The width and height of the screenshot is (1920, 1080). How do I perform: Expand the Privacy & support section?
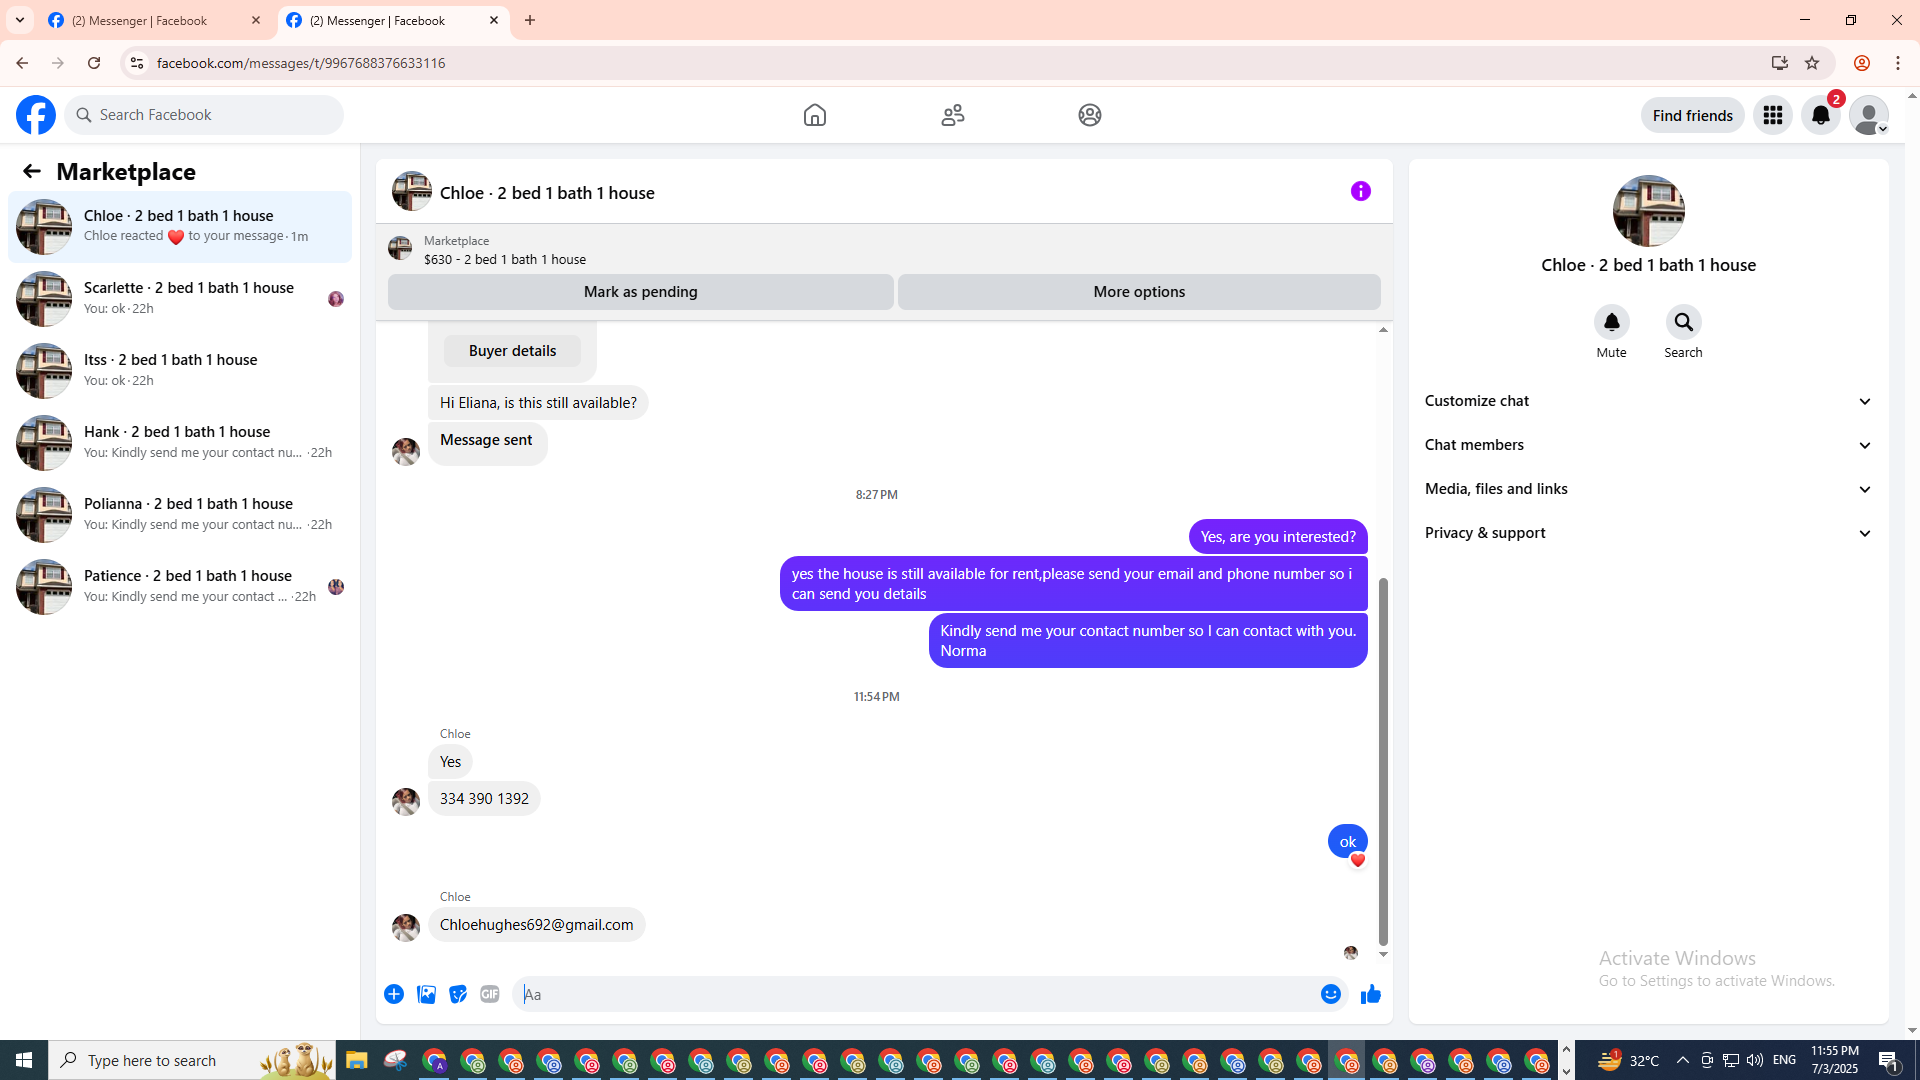(1648, 533)
